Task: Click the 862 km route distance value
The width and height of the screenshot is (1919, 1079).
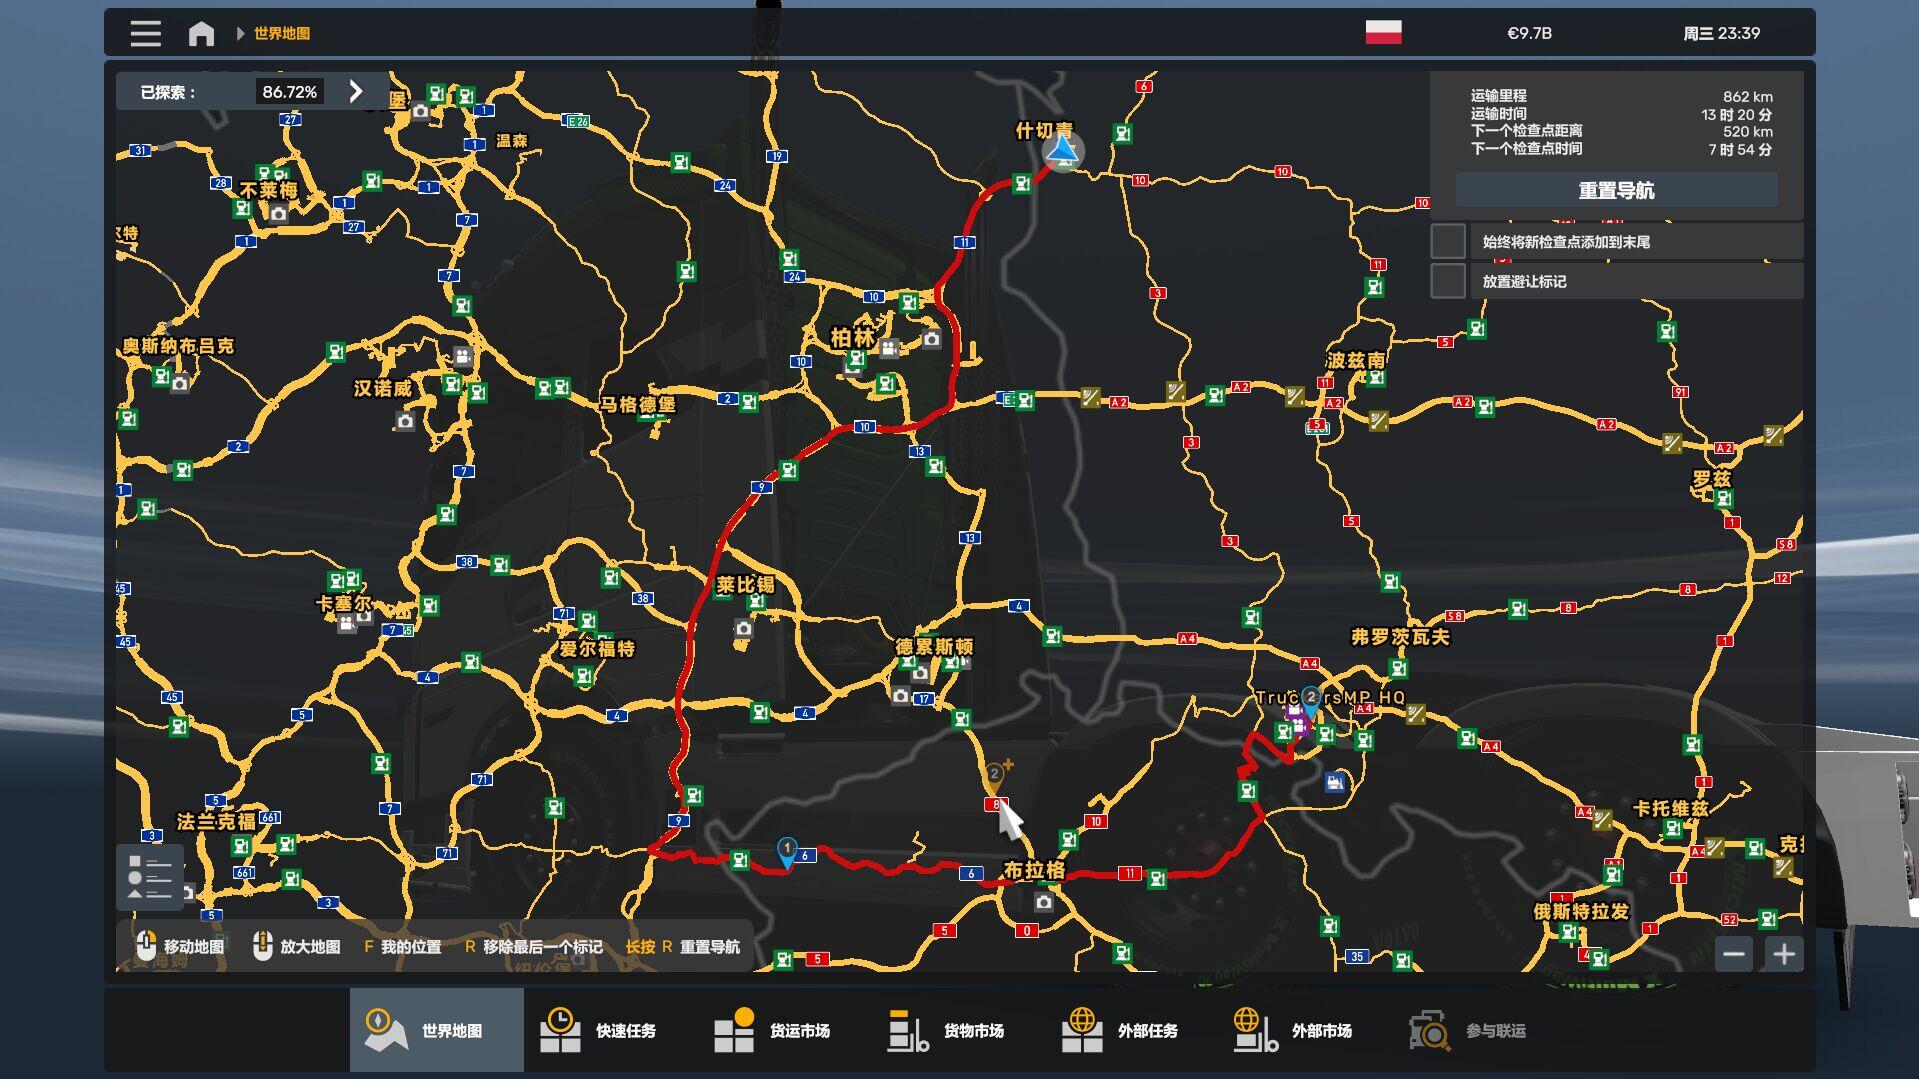Action: click(x=1748, y=97)
